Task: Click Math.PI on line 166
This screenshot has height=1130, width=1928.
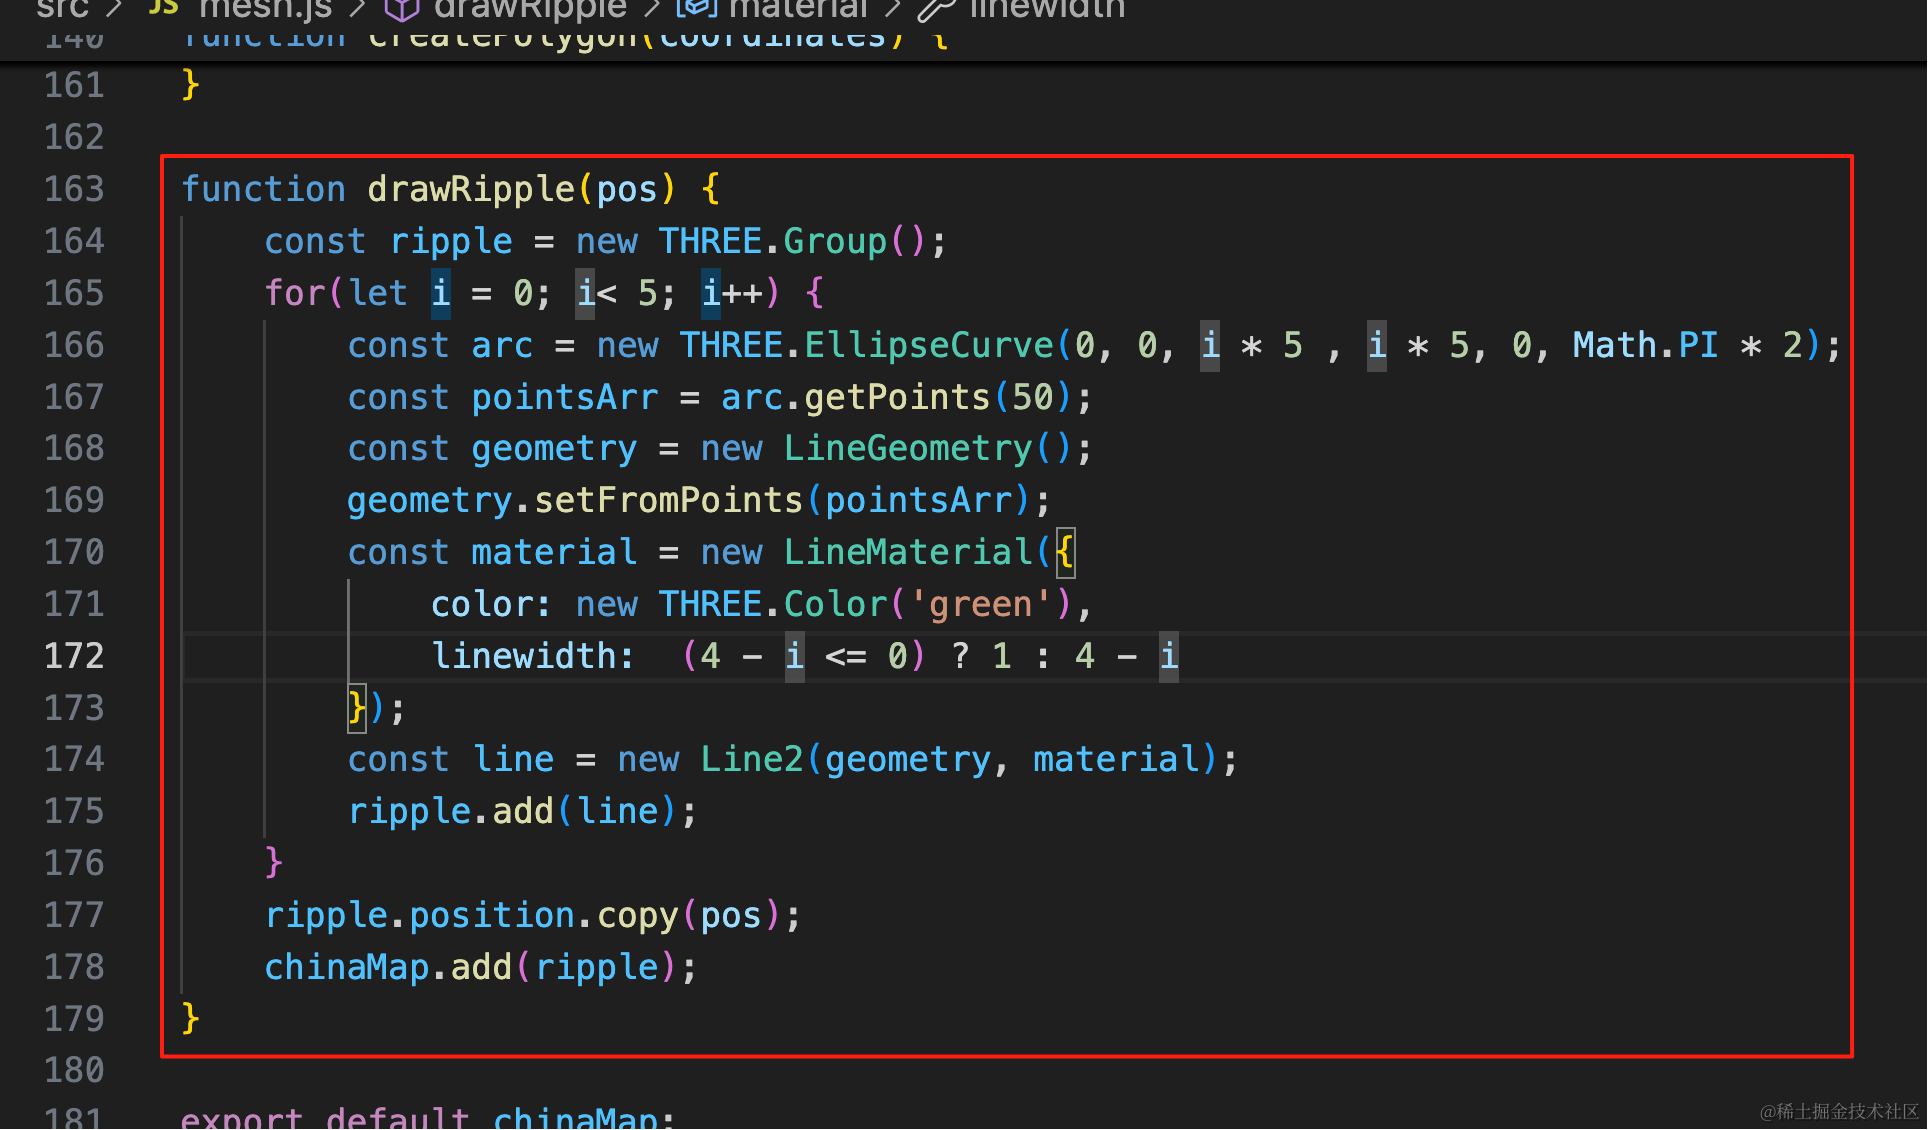Action: [x=1645, y=345]
